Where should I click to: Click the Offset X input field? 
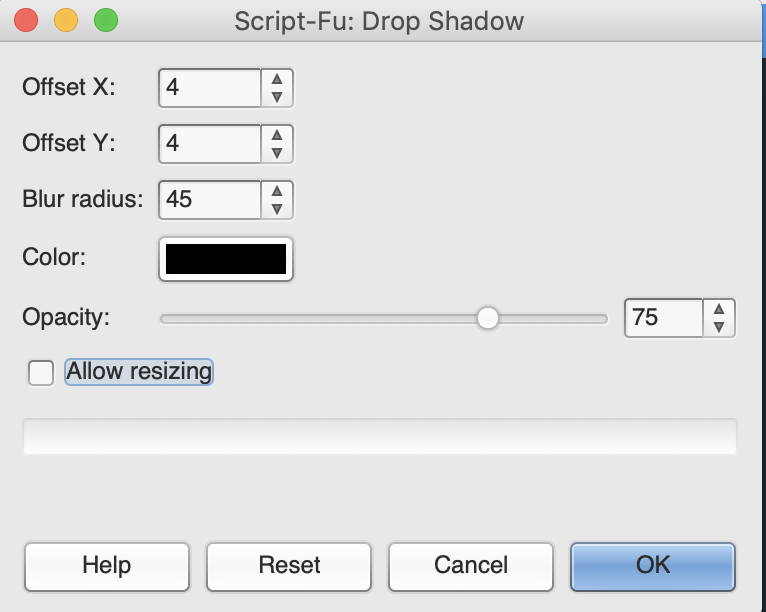click(x=210, y=88)
